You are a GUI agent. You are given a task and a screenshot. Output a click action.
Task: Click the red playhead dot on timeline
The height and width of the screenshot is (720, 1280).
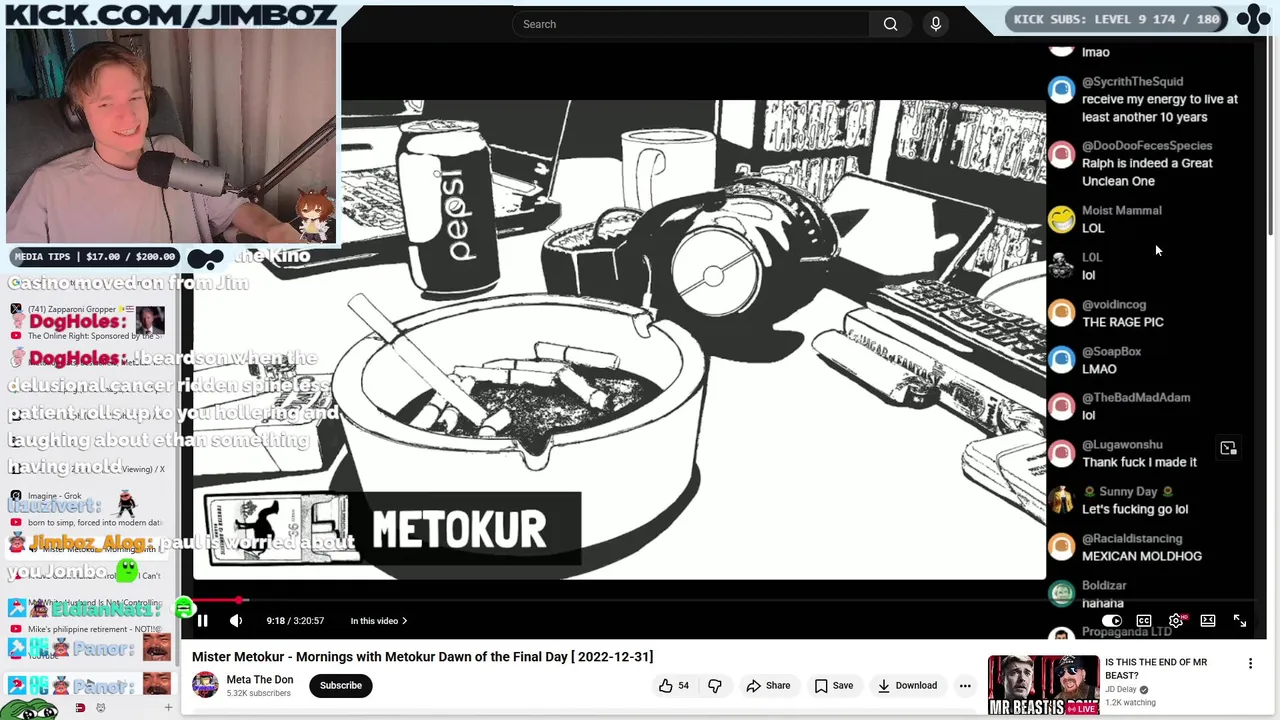240,600
